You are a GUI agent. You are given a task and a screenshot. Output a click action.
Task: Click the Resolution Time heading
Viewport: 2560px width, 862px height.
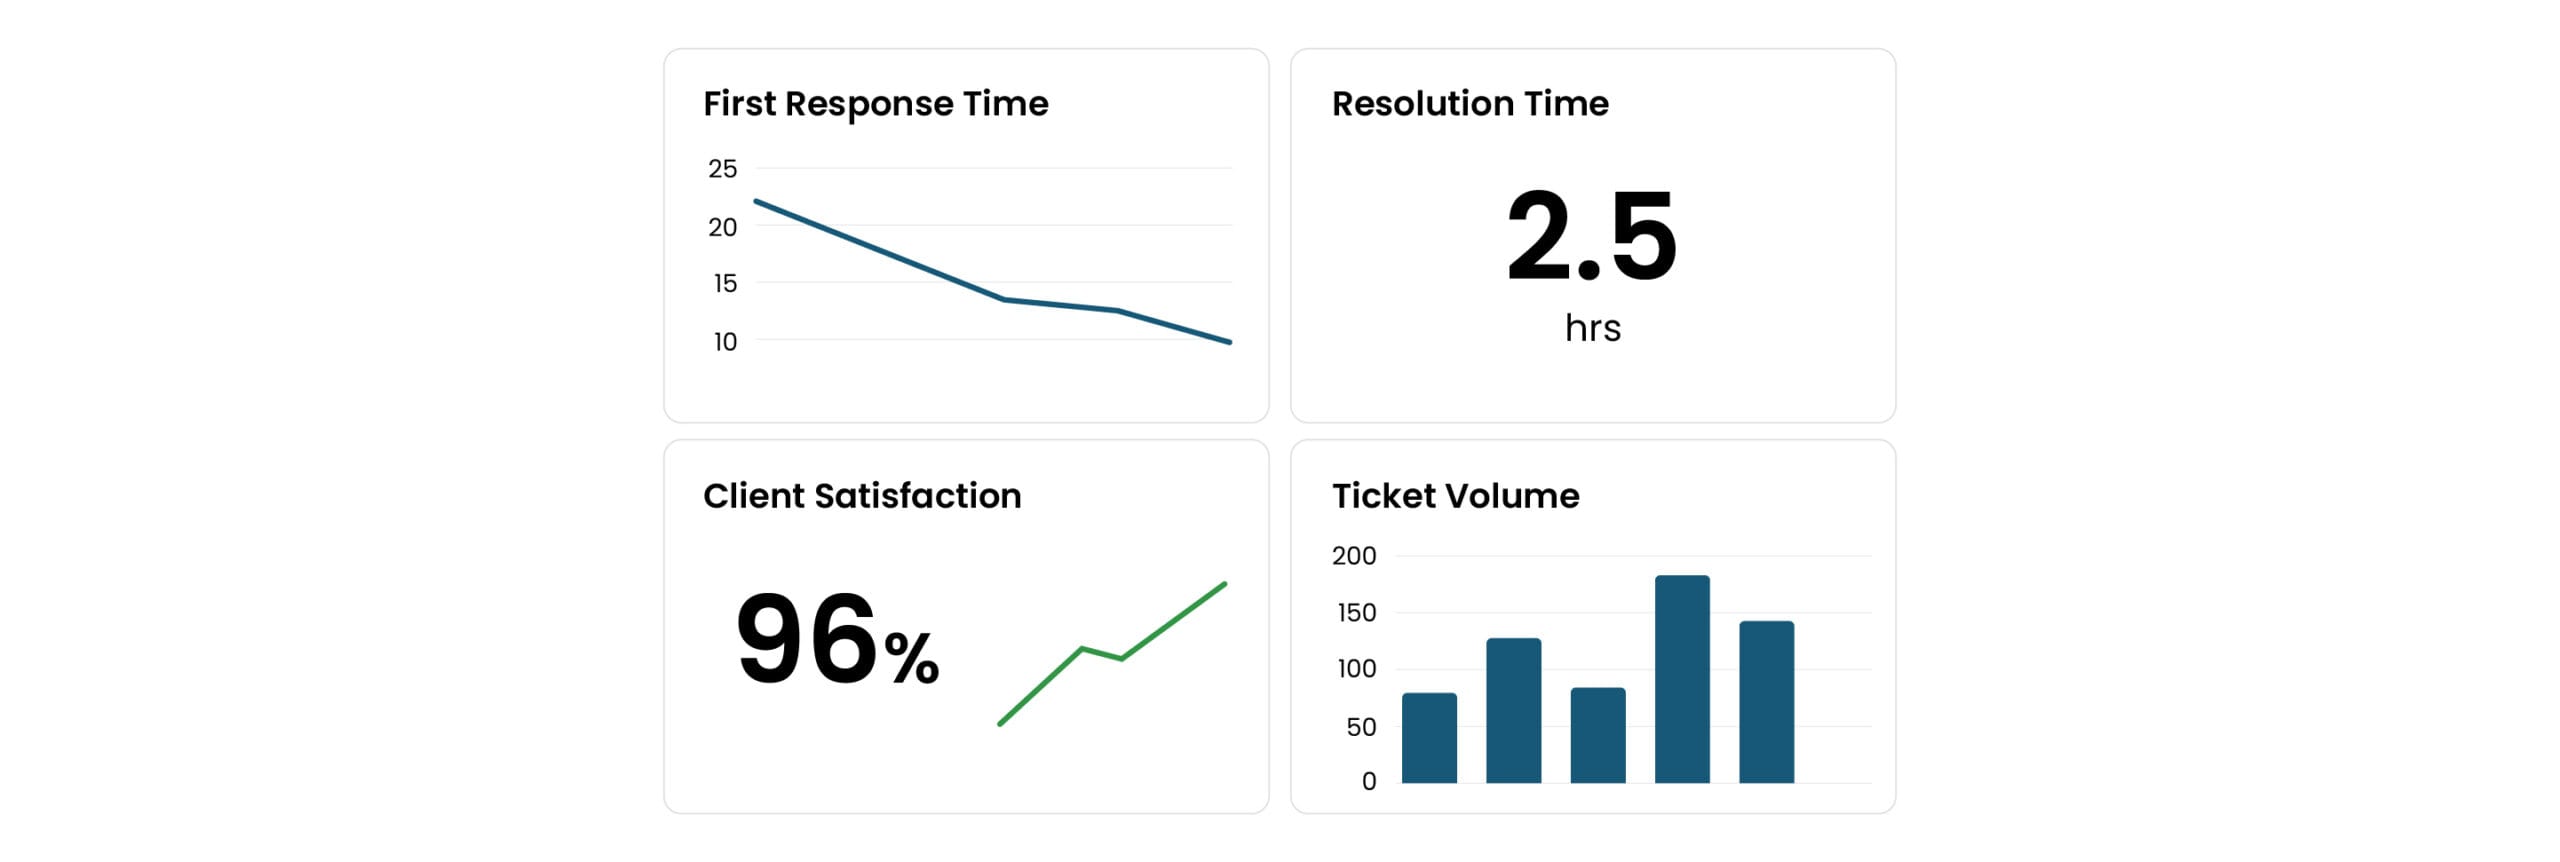coord(1469,104)
